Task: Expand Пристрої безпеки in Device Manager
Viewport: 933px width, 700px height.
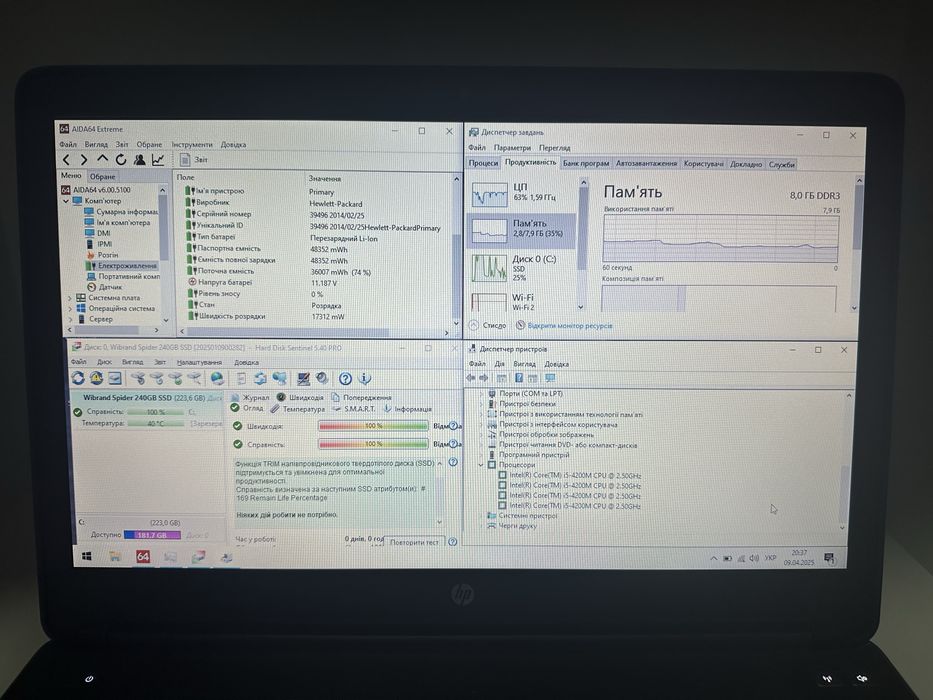Action: click(481, 404)
